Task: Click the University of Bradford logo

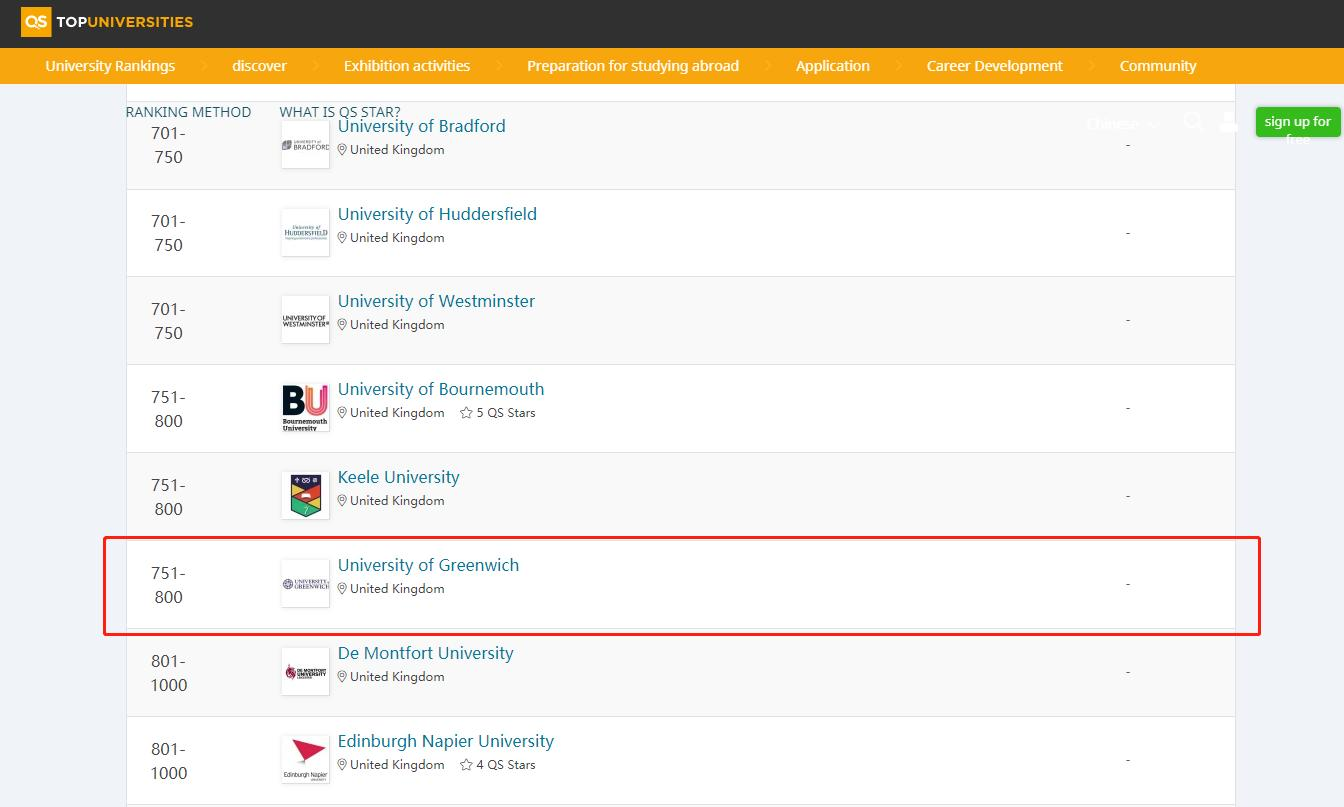Action: pyautogui.click(x=305, y=145)
